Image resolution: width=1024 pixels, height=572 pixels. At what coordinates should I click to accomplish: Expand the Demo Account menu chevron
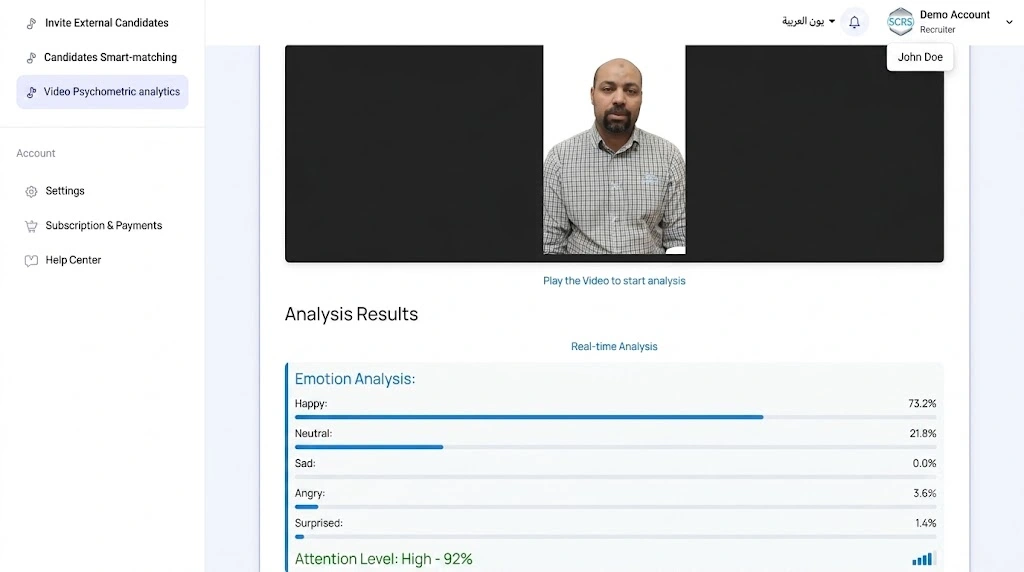(x=1009, y=22)
